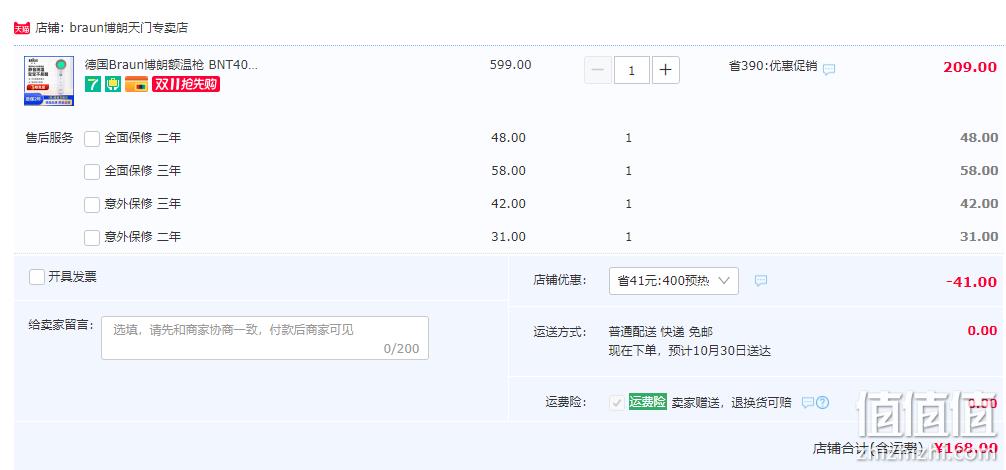1006x470 pixels.
Task: Click the 现在下单，预计10月30日送达 delivery estimate
Action: point(690,351)
